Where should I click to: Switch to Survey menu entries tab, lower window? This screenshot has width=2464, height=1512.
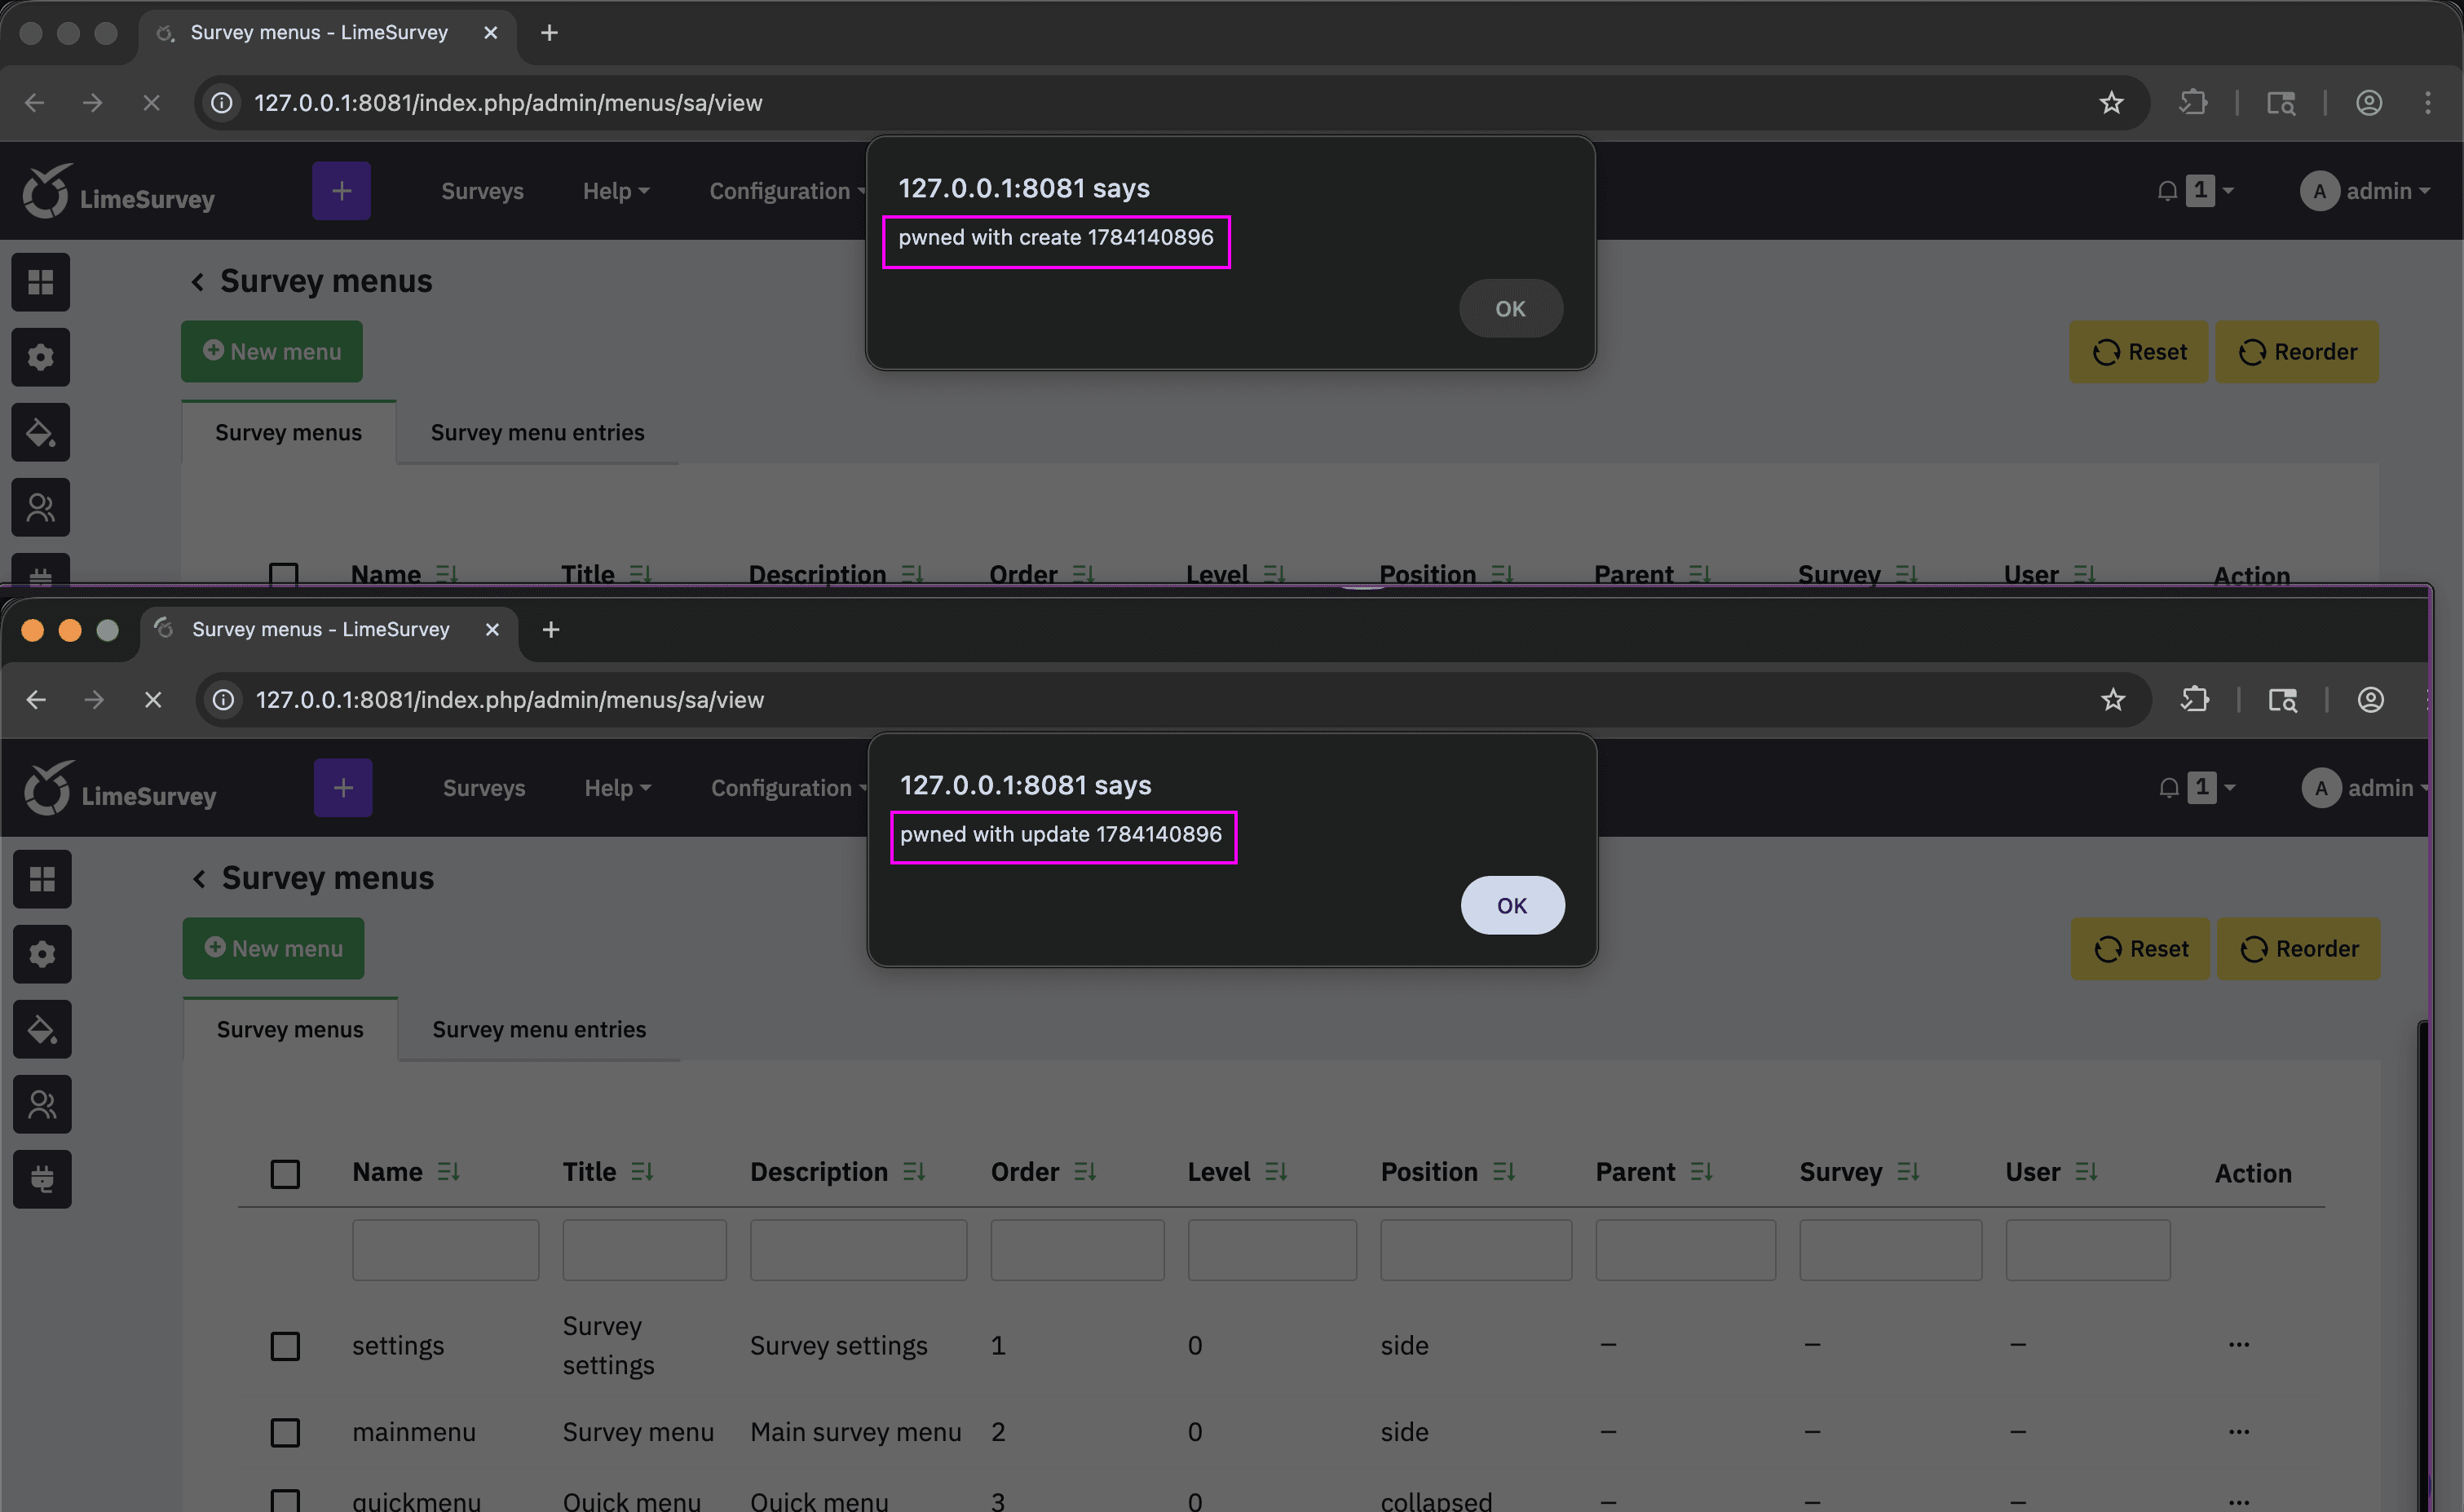539,1029
